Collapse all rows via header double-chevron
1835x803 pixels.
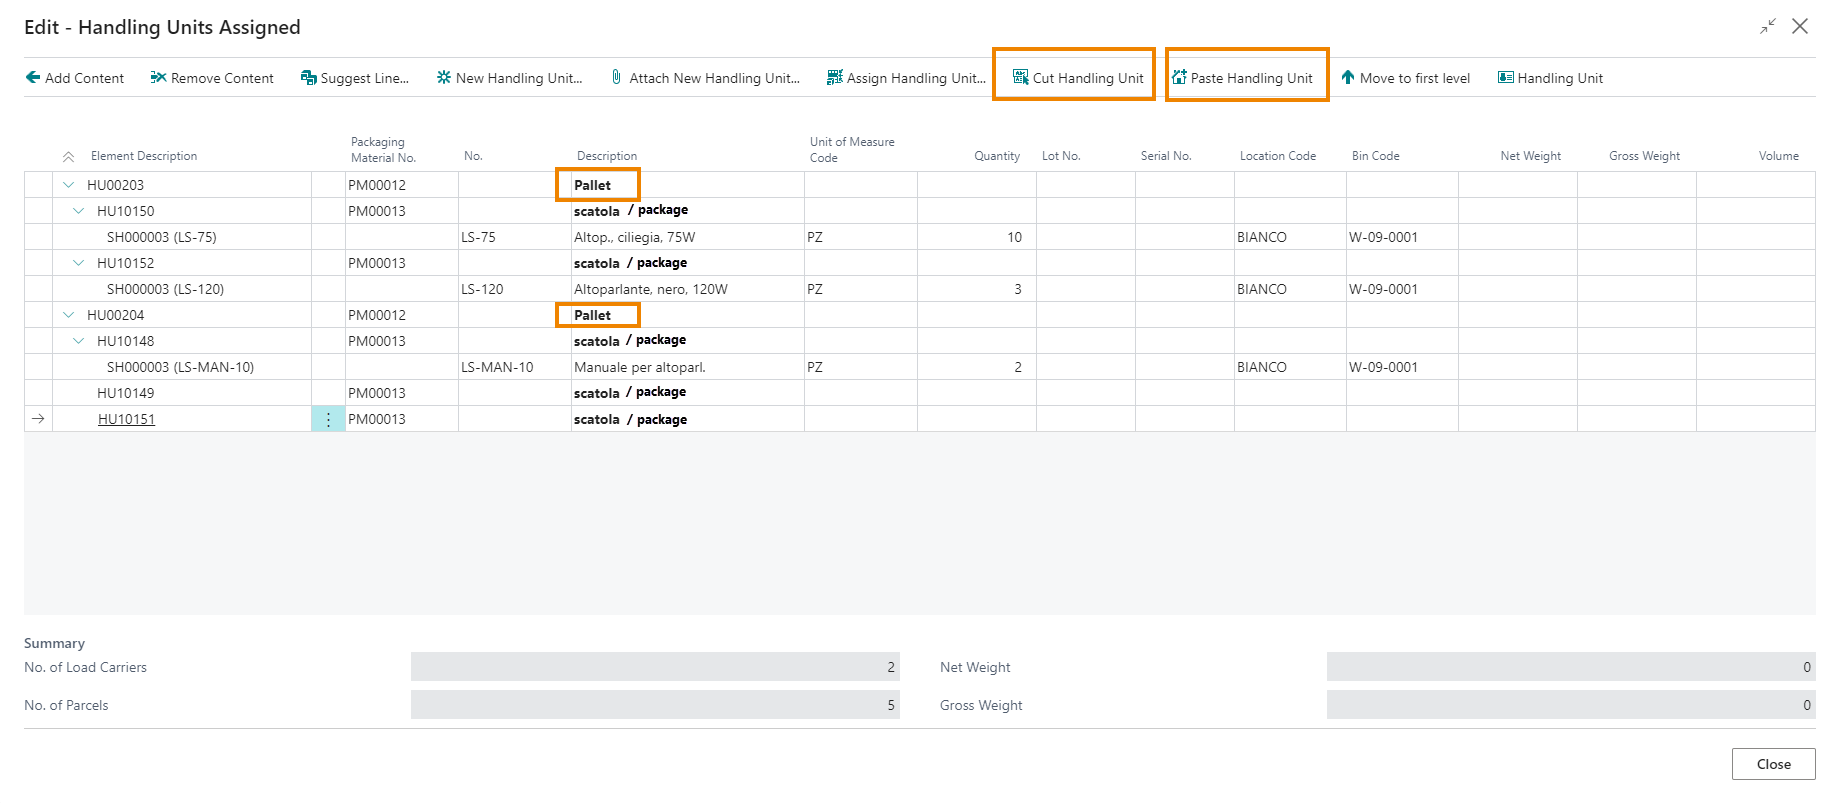[68, 157]
